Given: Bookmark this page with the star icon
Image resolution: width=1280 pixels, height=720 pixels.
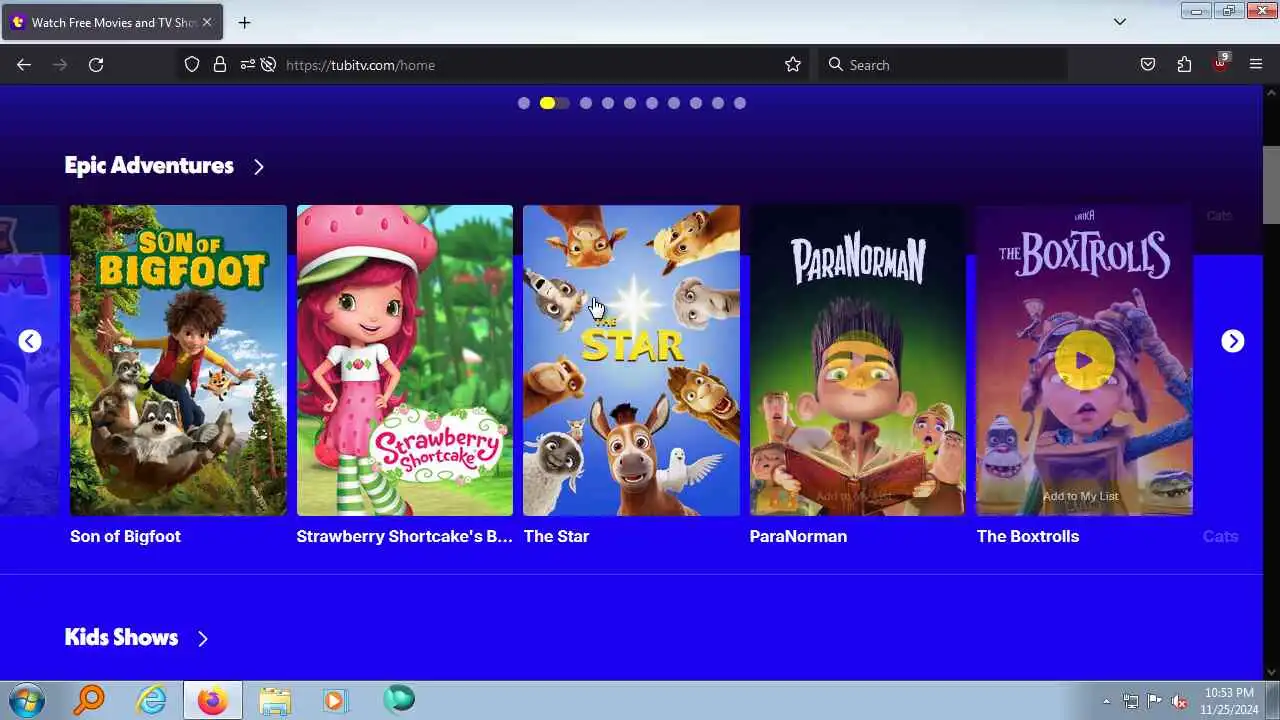Looking at the screenshot, I should pyautogui.click(x=793, y=65).
